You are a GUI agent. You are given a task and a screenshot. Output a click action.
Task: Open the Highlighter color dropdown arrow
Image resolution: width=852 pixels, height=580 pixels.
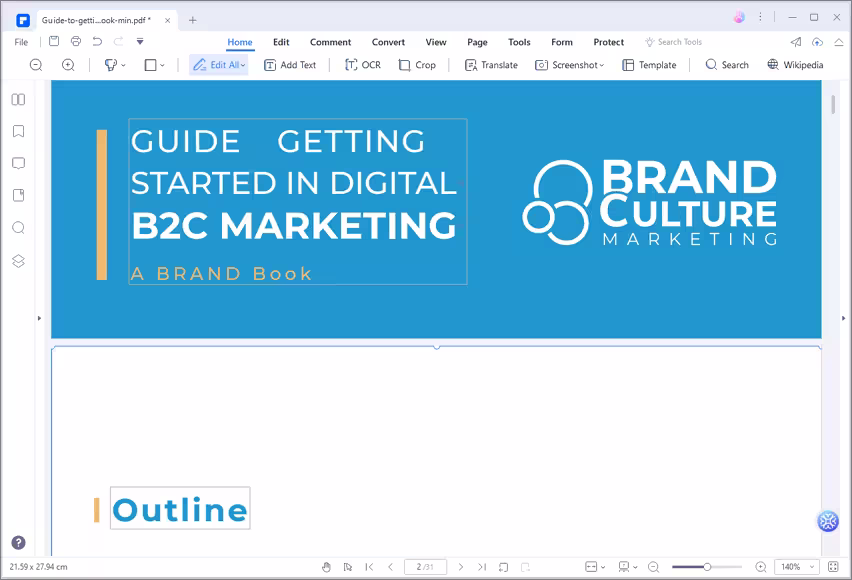[123, 65]
